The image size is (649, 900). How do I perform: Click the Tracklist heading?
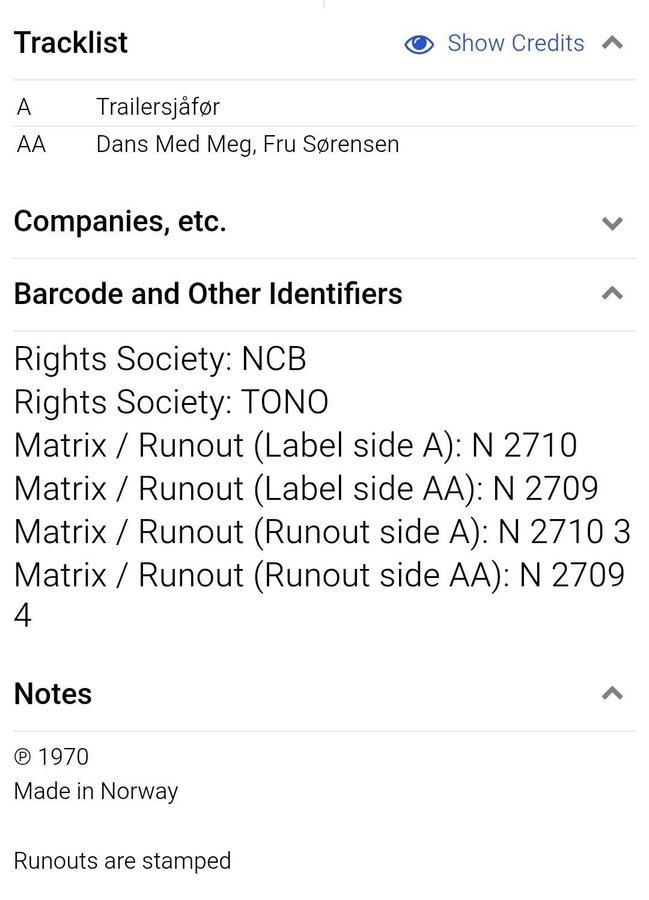71,43
